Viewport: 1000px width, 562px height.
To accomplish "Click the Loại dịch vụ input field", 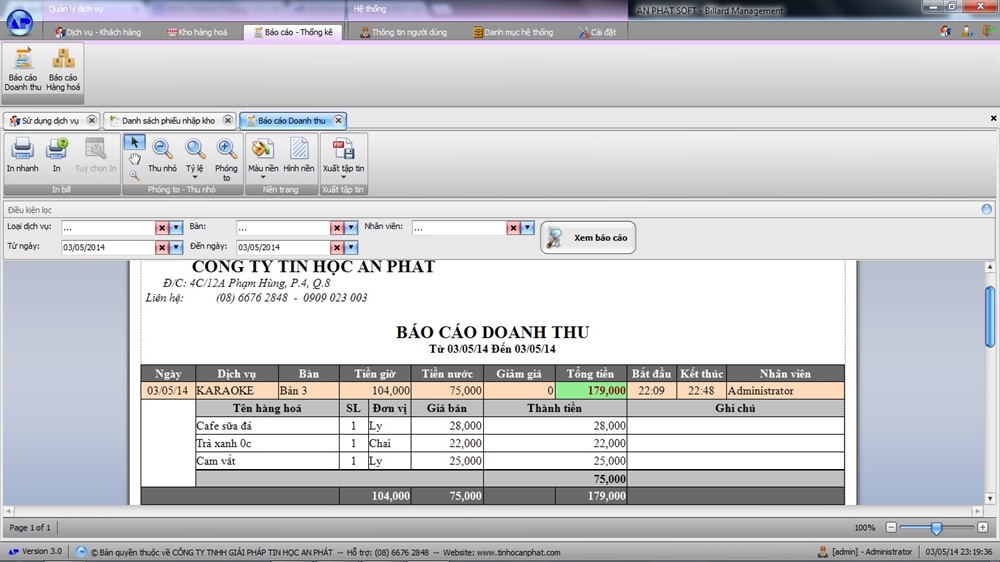I will [x=108, y=228].
